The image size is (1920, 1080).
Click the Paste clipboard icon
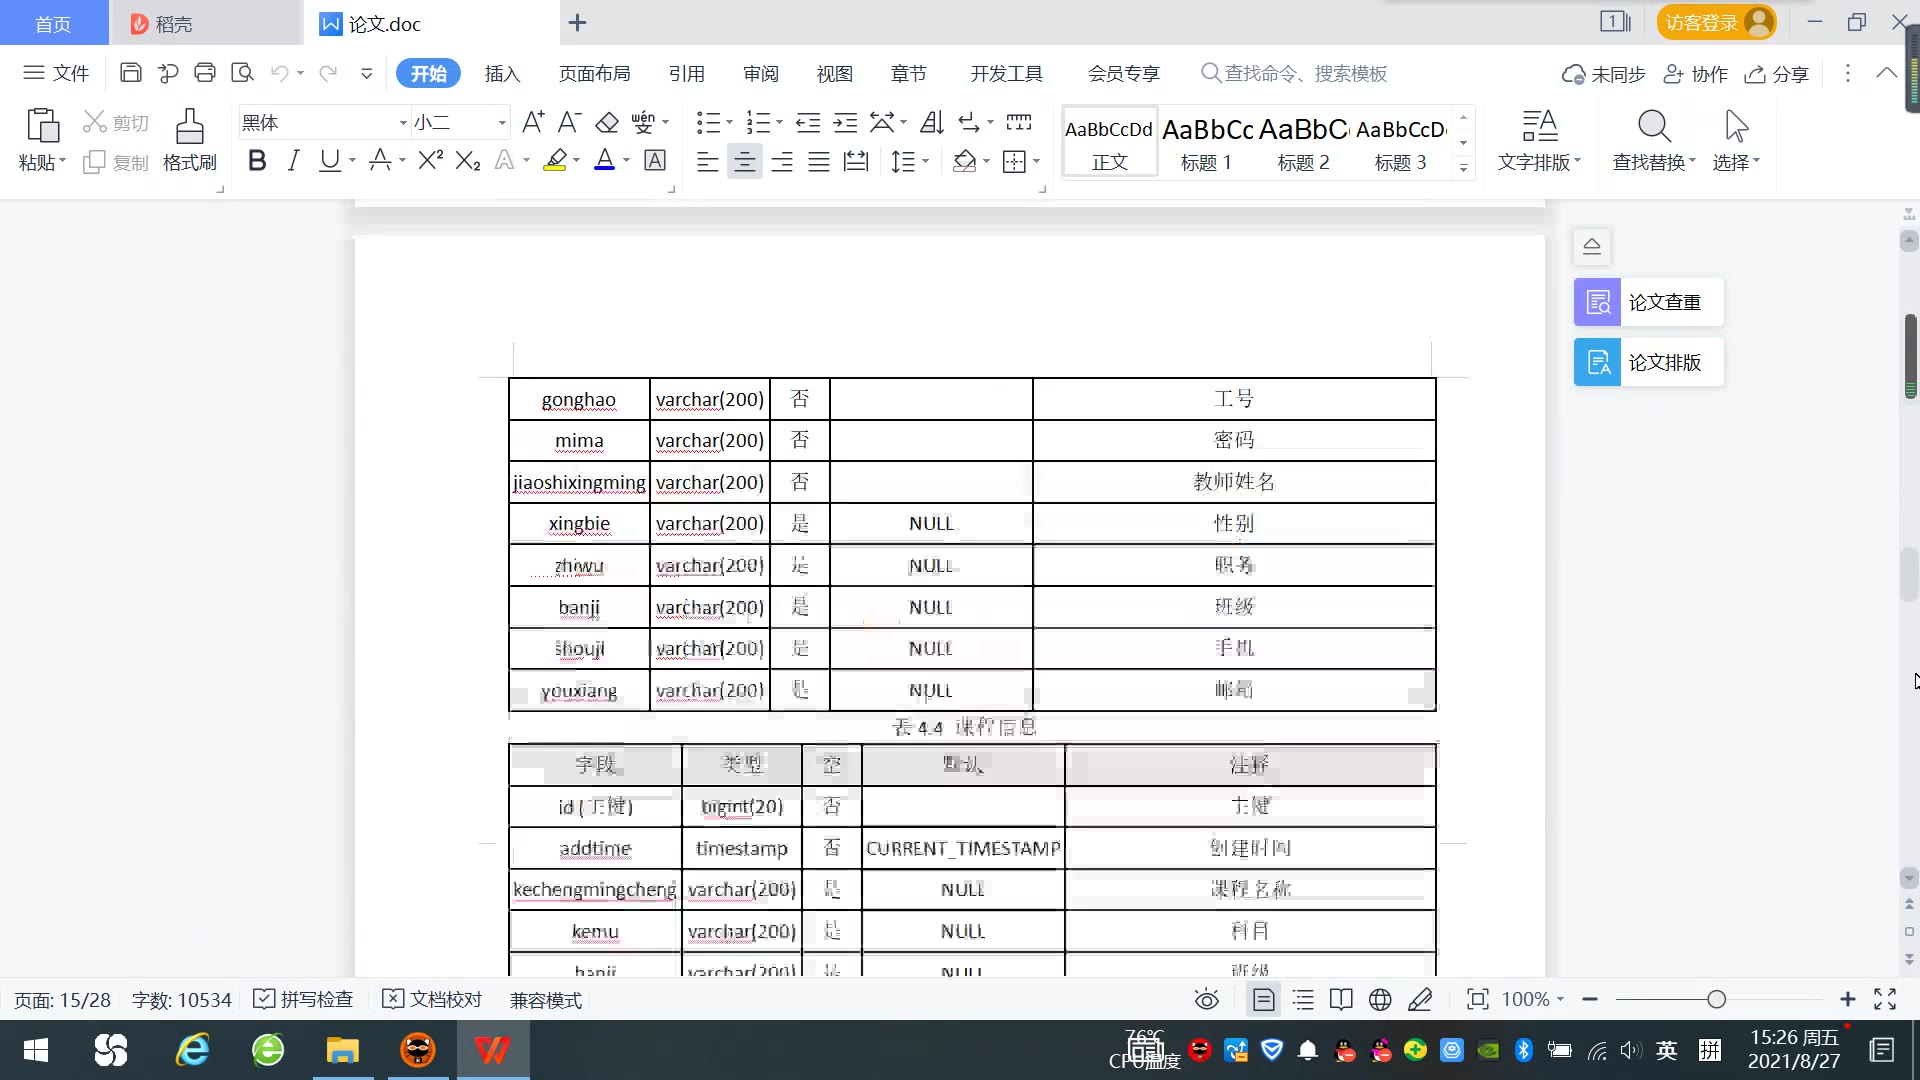(x=42, y=126)
